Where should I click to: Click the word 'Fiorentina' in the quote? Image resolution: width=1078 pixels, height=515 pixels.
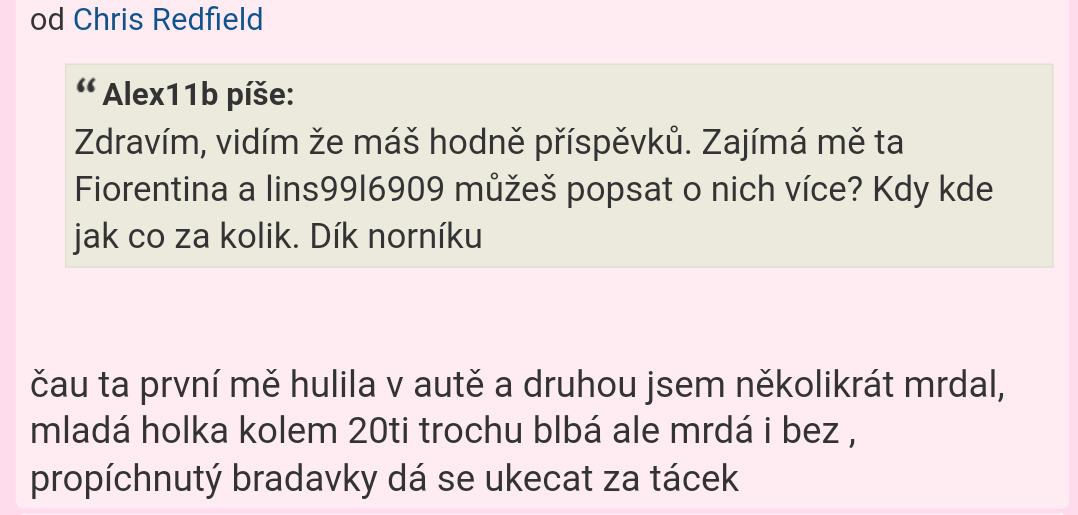[152, 190]
